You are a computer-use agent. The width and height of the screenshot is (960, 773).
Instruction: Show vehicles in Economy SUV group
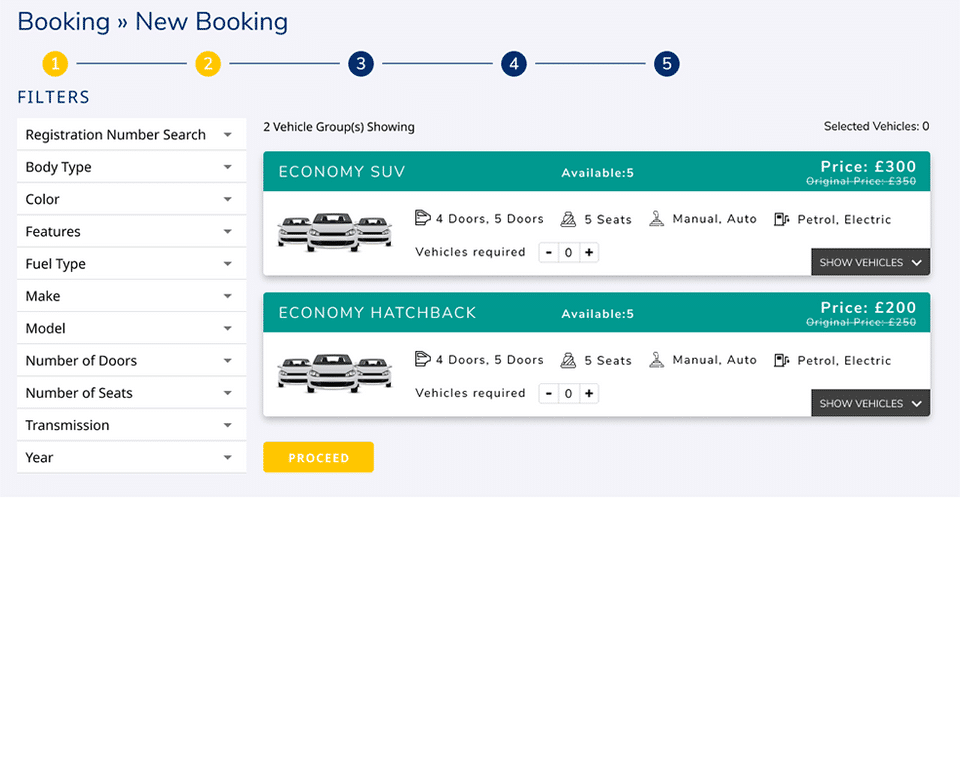click(x=870, y=263)
